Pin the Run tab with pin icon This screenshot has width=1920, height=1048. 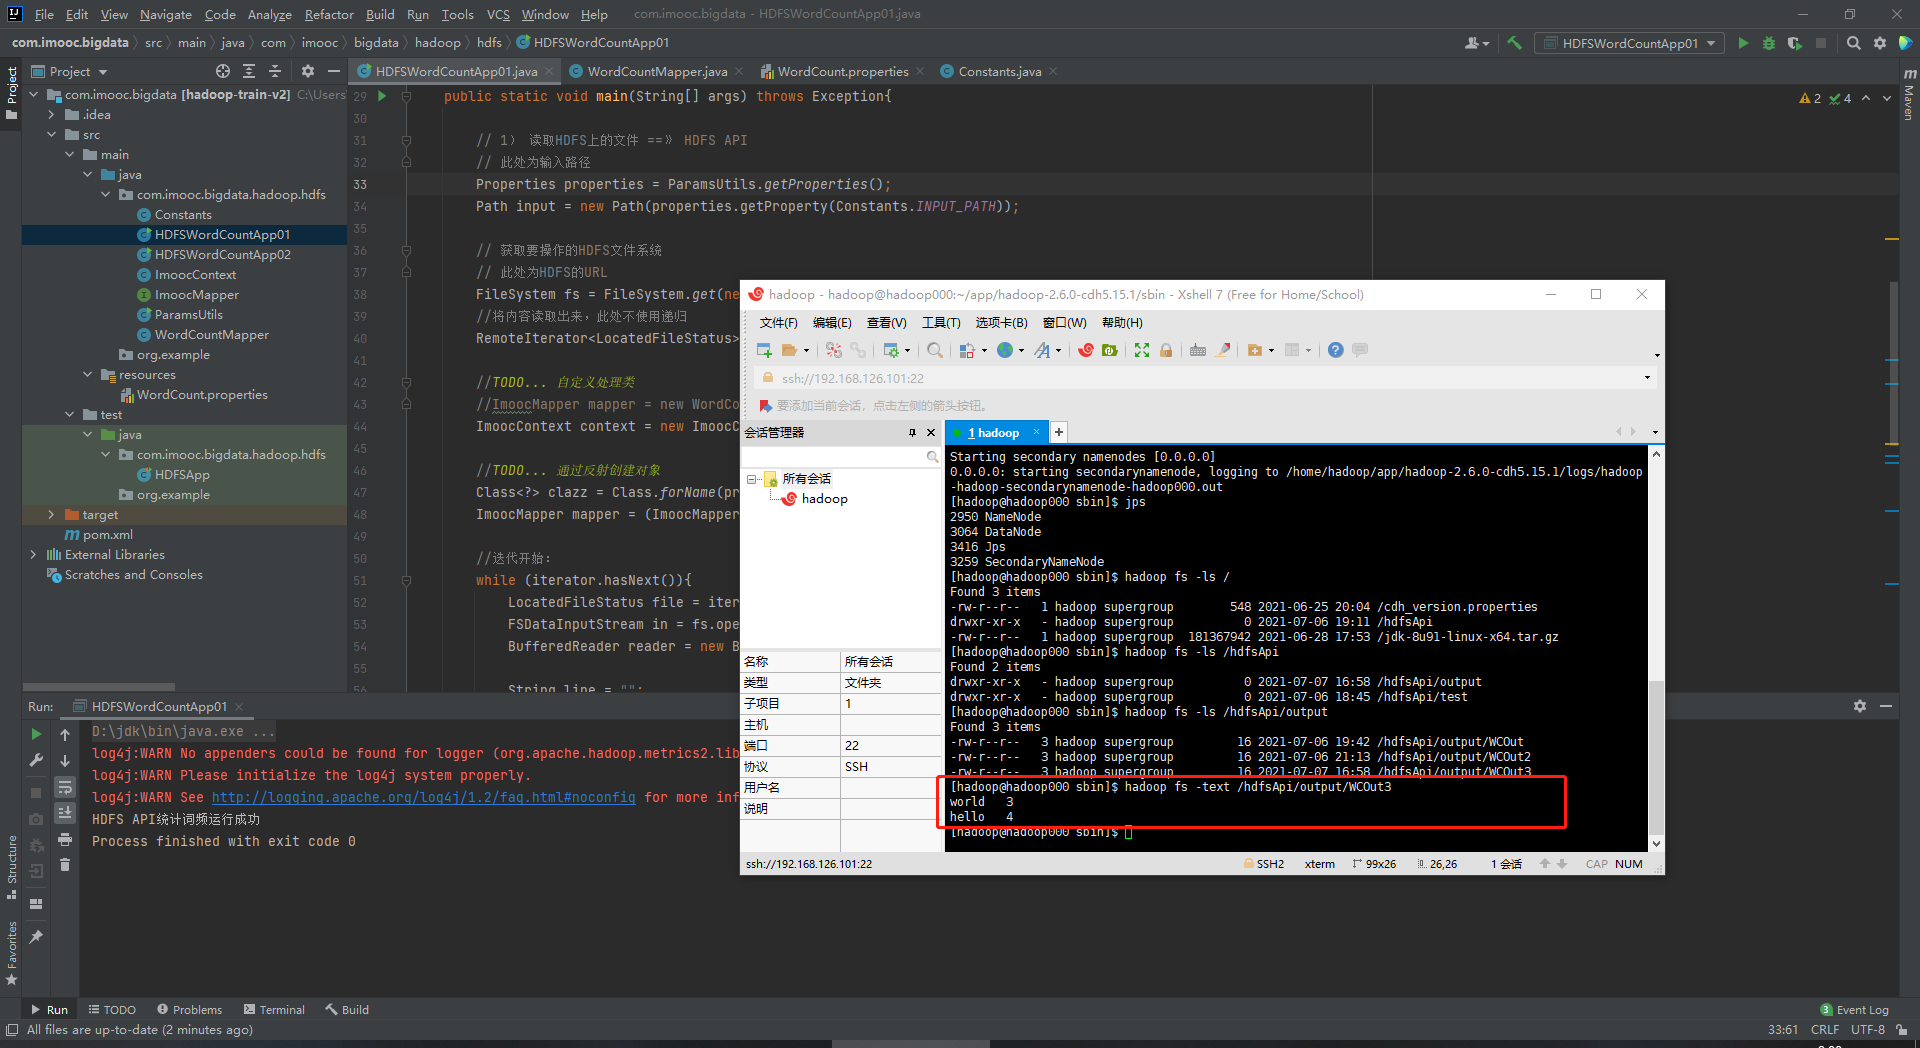pos(36,937)
